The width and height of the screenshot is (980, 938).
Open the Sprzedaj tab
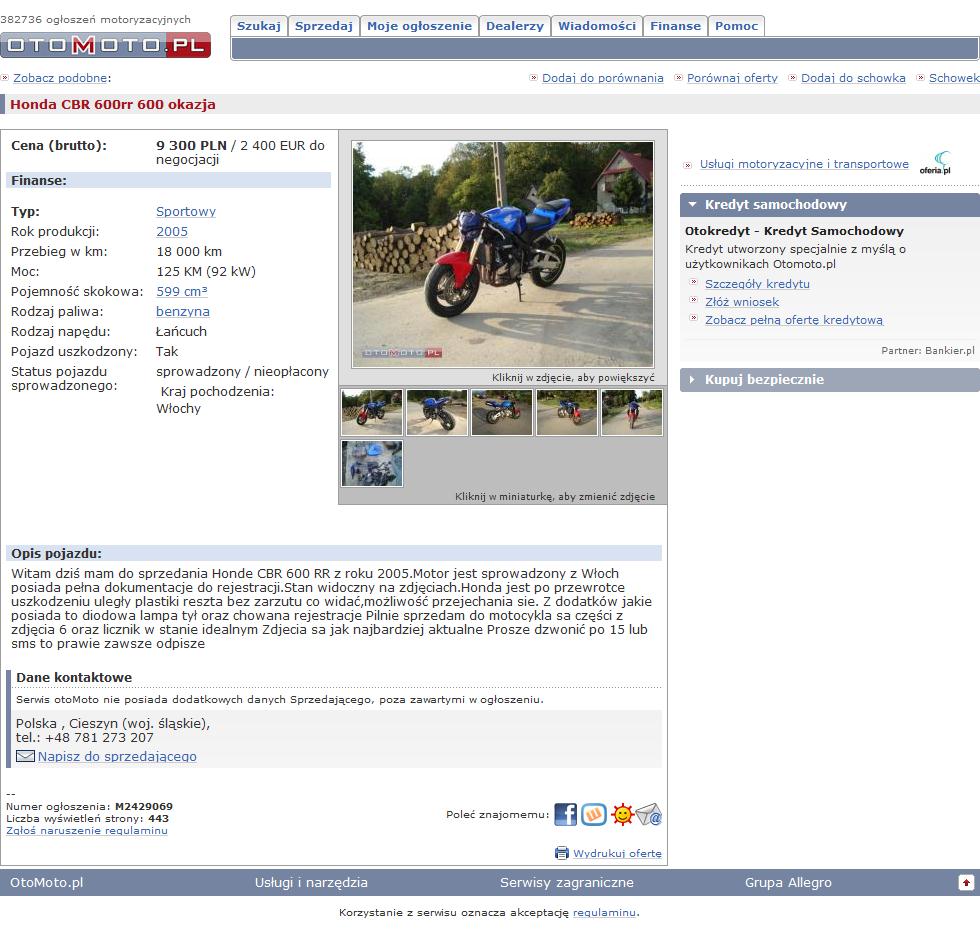324,26
